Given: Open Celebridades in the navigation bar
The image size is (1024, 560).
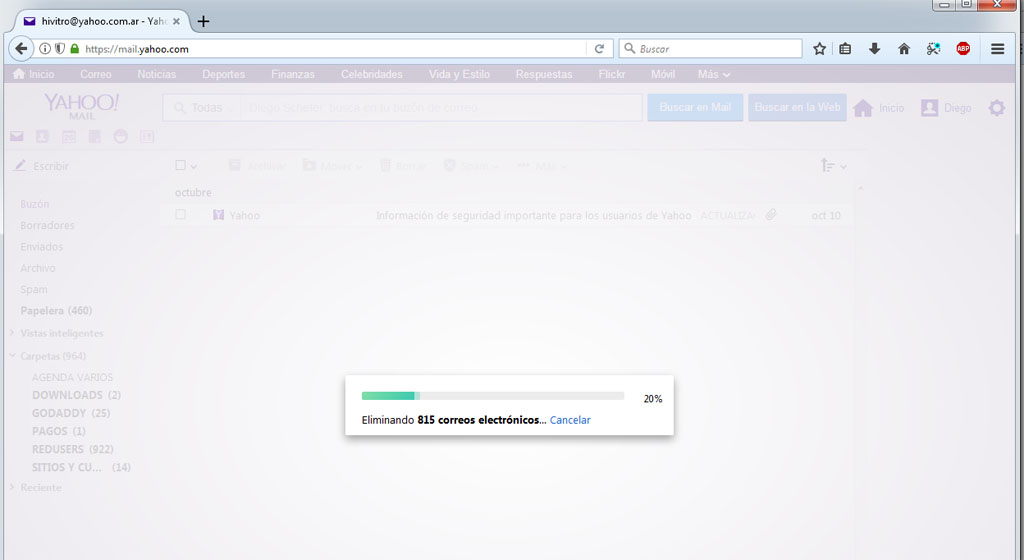Looking at the screenshot, I should (372, 74).
